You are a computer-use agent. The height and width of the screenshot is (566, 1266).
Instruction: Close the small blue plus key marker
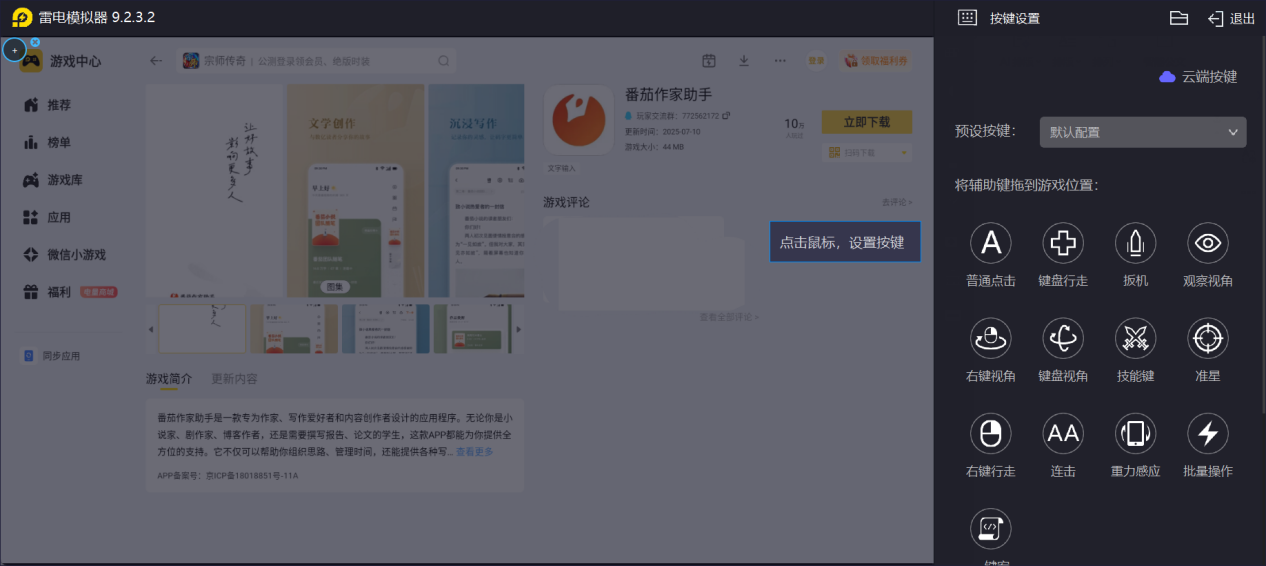click(35, 42)
